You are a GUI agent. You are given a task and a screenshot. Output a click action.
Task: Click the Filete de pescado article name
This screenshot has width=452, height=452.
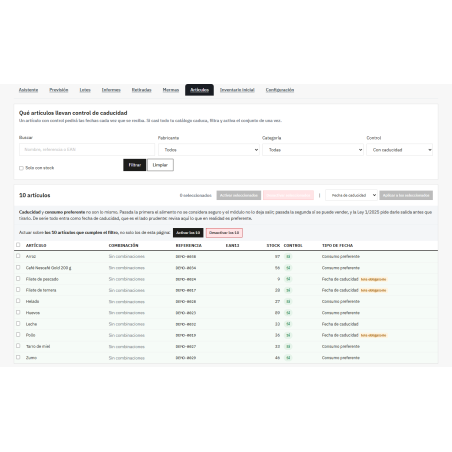(42, 279)
